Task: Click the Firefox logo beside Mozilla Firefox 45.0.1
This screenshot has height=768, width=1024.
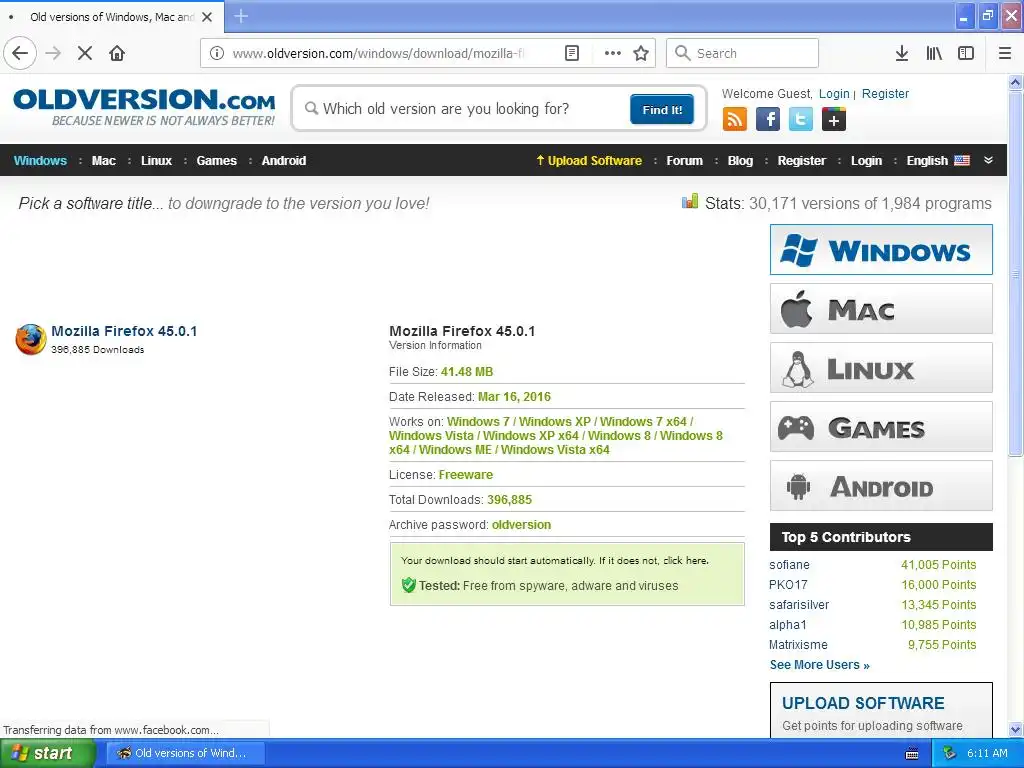Action: click(31, 340)
